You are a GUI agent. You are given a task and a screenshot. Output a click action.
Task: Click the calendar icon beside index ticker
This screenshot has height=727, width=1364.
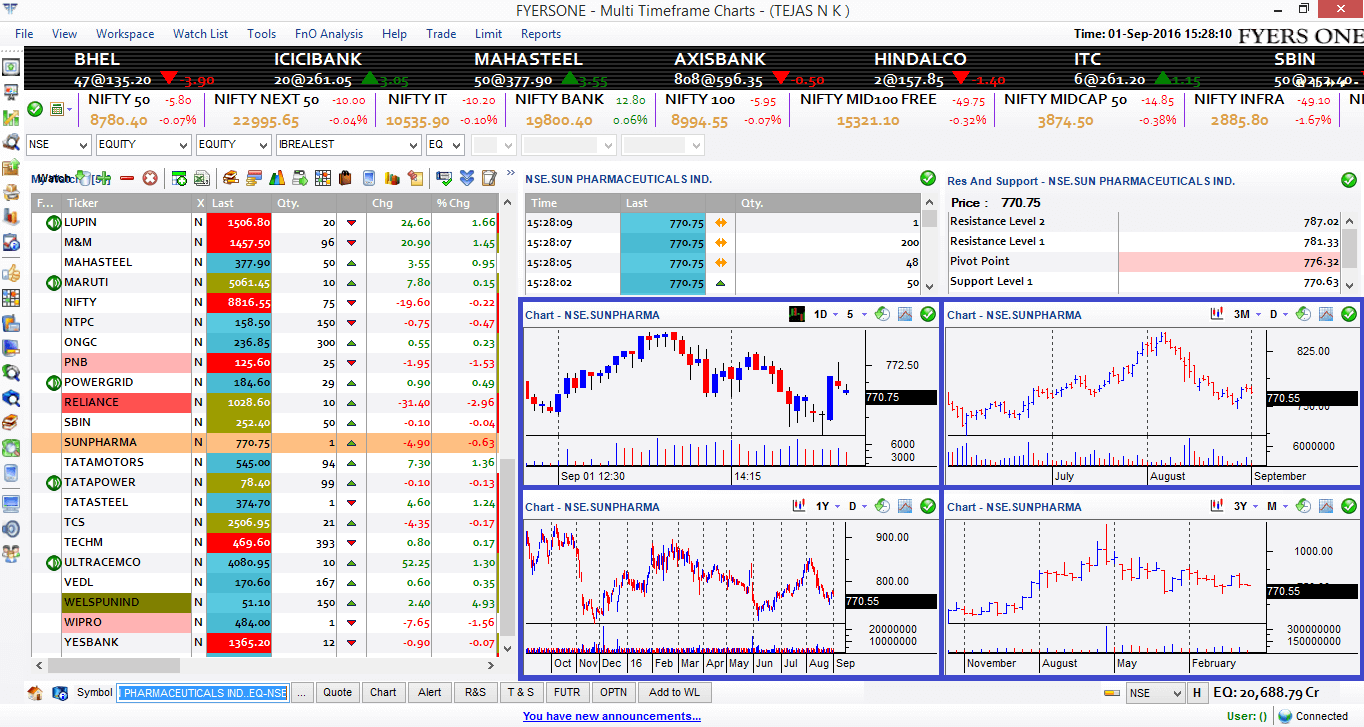tap(57, 109)
